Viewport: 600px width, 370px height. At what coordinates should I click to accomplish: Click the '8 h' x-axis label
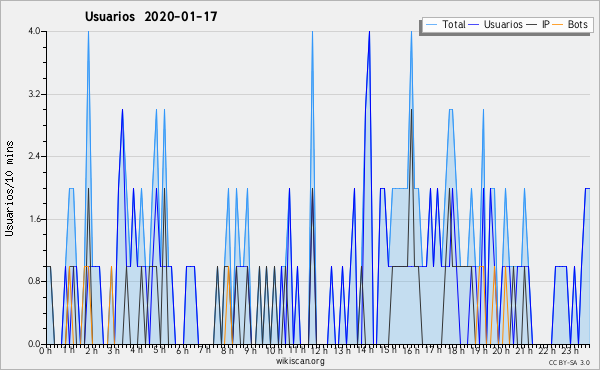pos(227,350)
